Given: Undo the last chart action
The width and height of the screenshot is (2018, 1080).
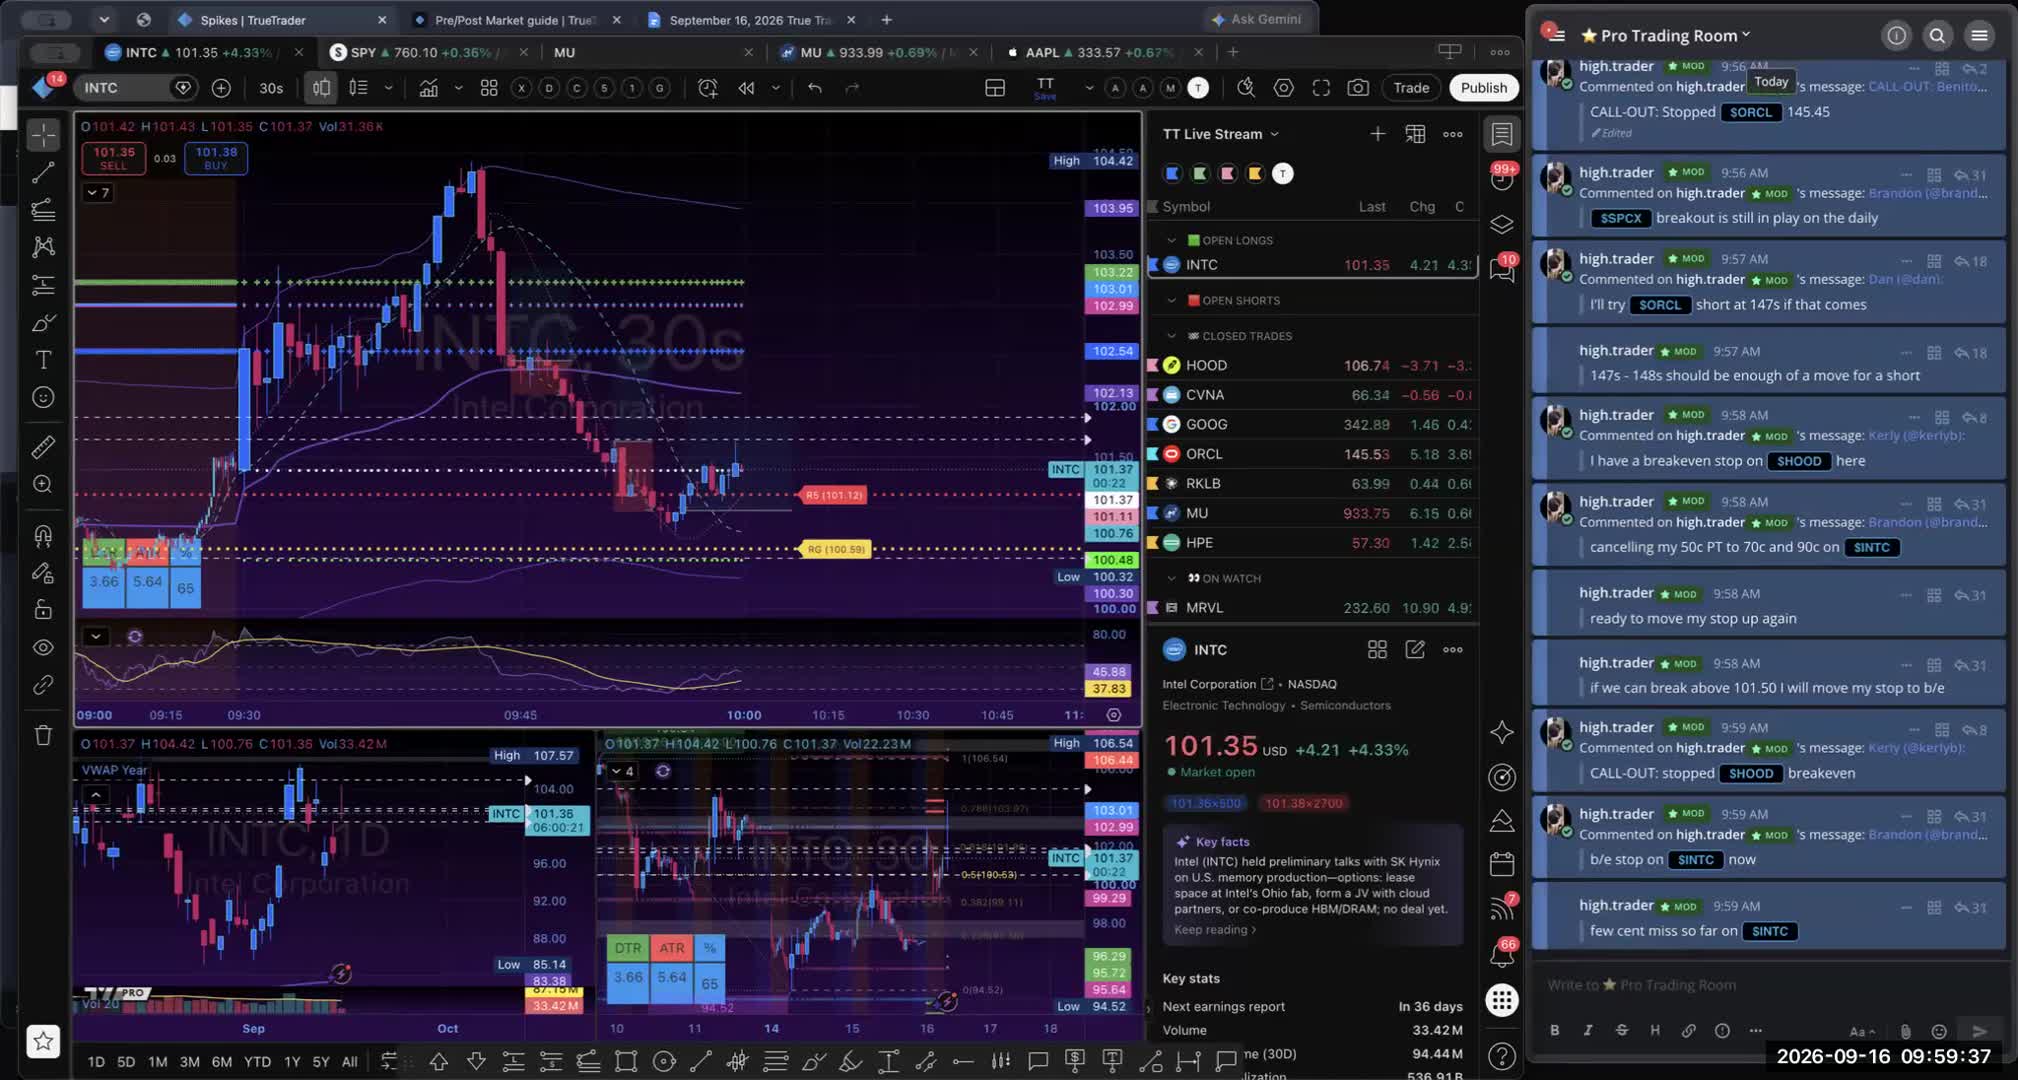Looking at the screenshot, I should 815,88.
